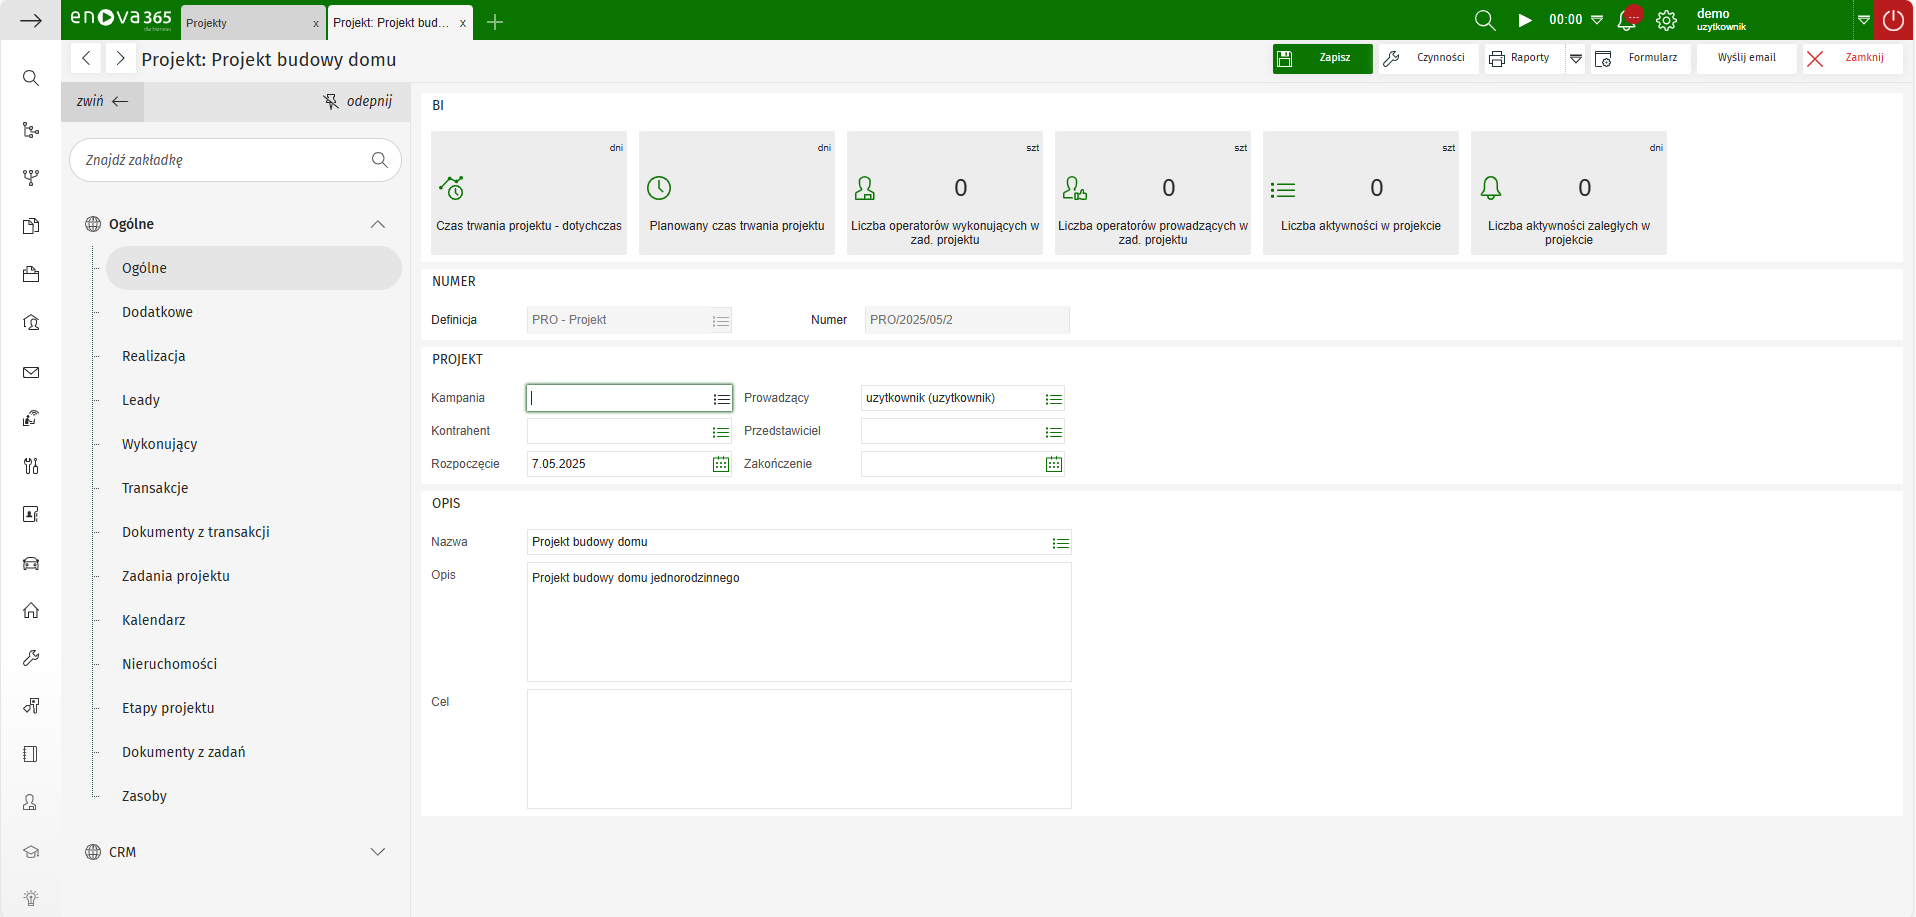The width and height of the screenshot is (1916, 917).
Task: Click the red power logout icon
Action: 1893,20
